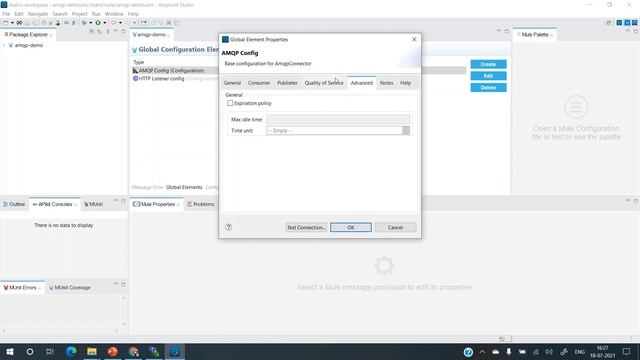Open the MUnit tab
The width and height of the screenshot is (640, 360).
click(94, 204)
